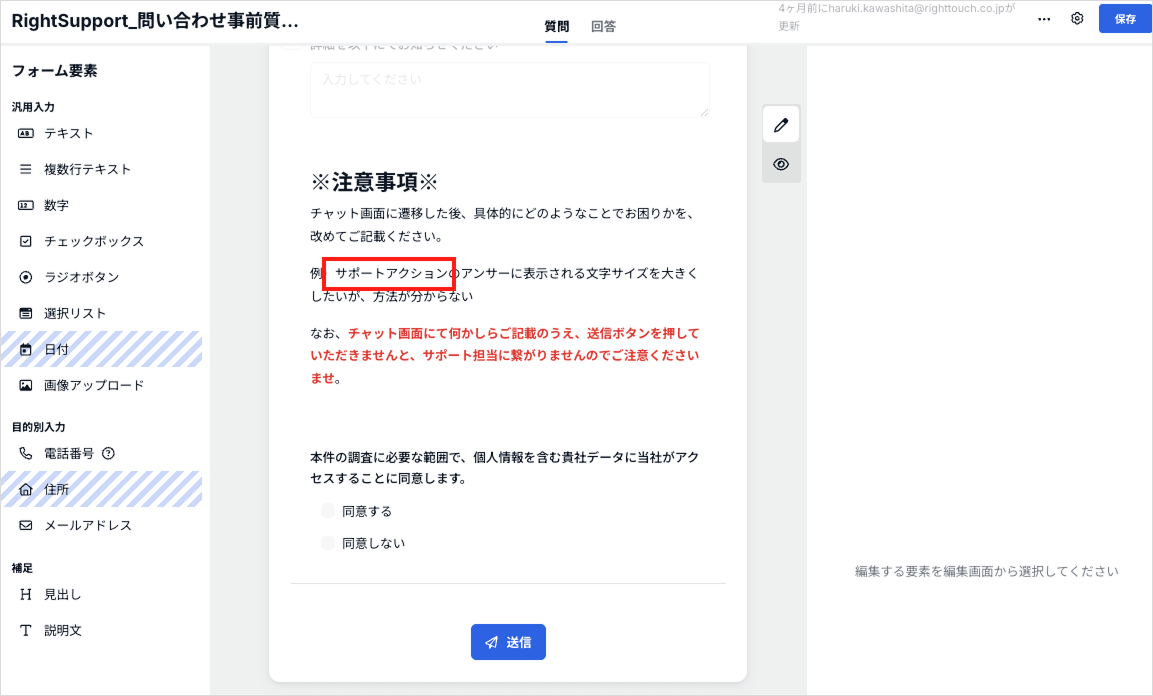Open the three-dot more options menu

pyautogui.click(x=1044, y=19)
